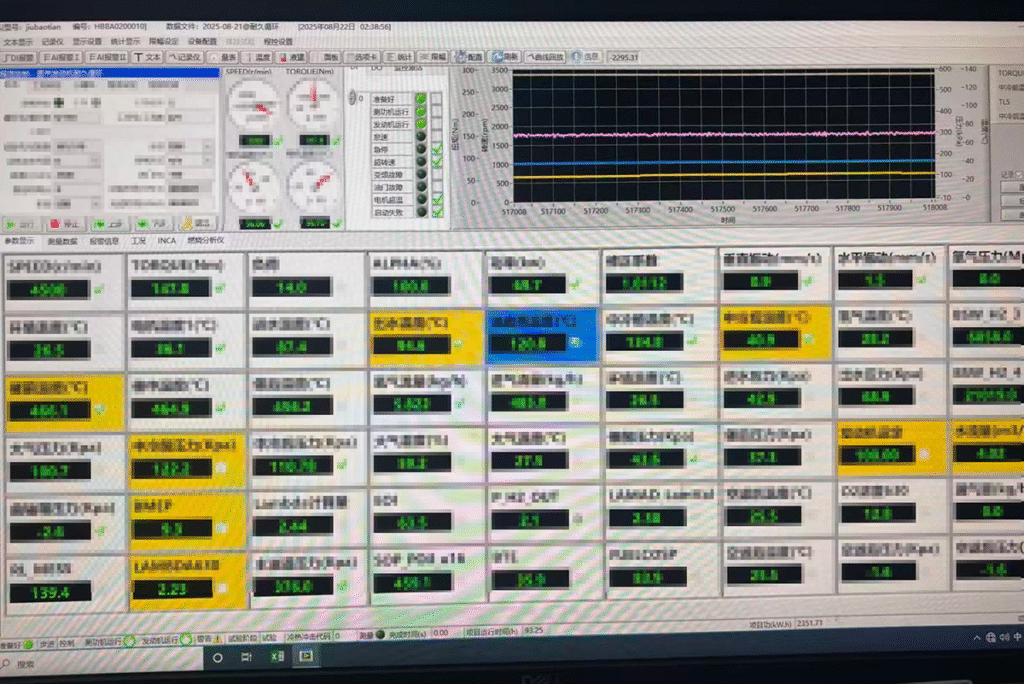Click the 文本 toolbar button
1024x684 pixels.
click(x=149, y=57)
